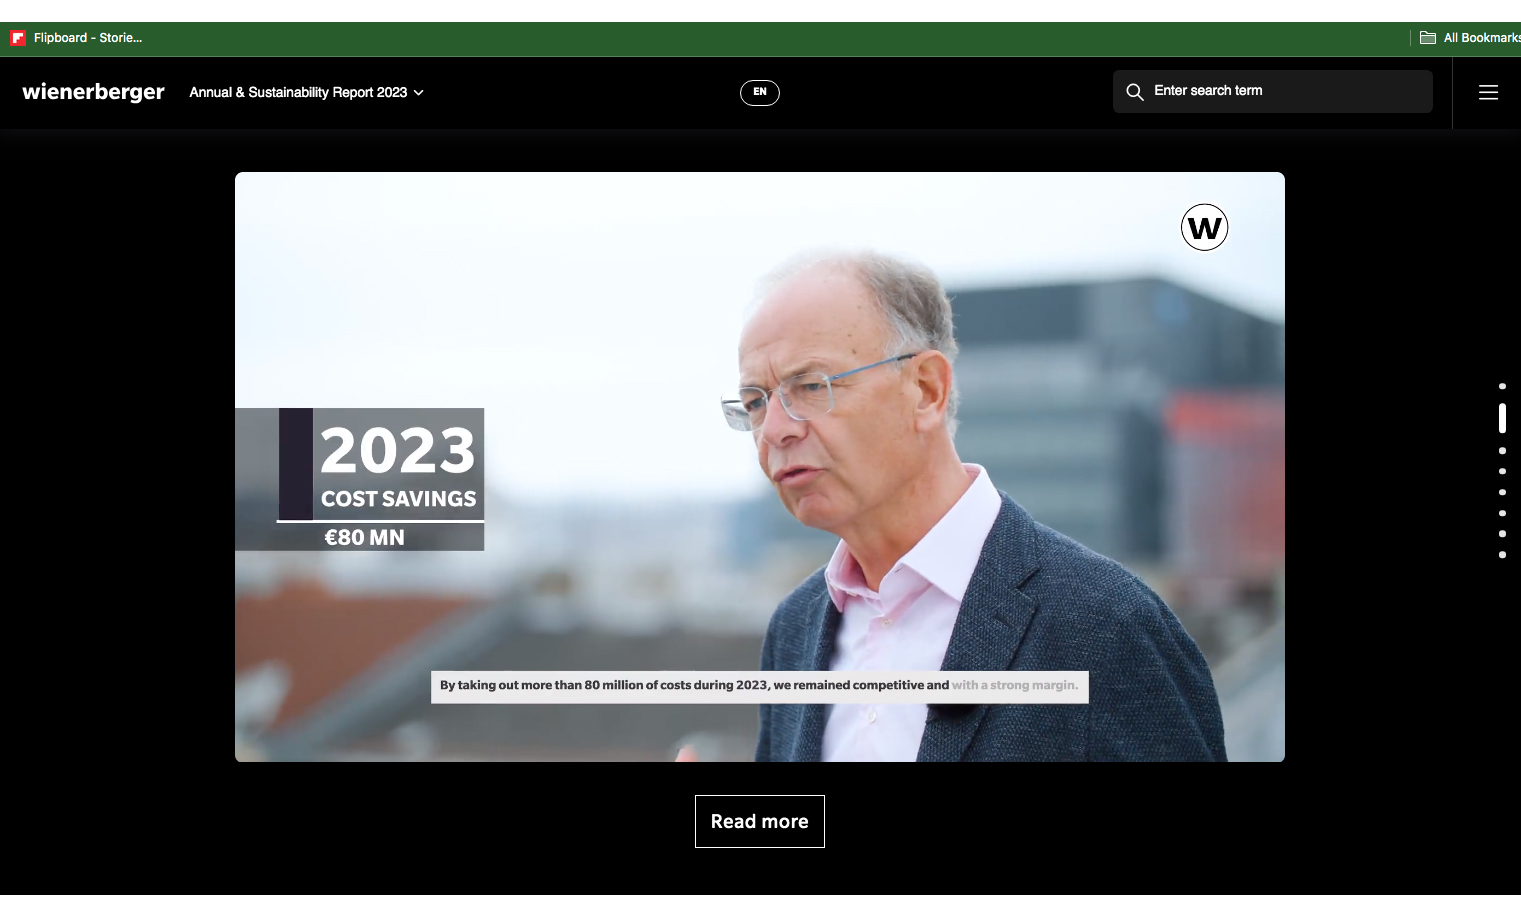Viewport: 1521px width, 917px height.
Task: Focus the Enter search term field
Action: click(1273, 91)
